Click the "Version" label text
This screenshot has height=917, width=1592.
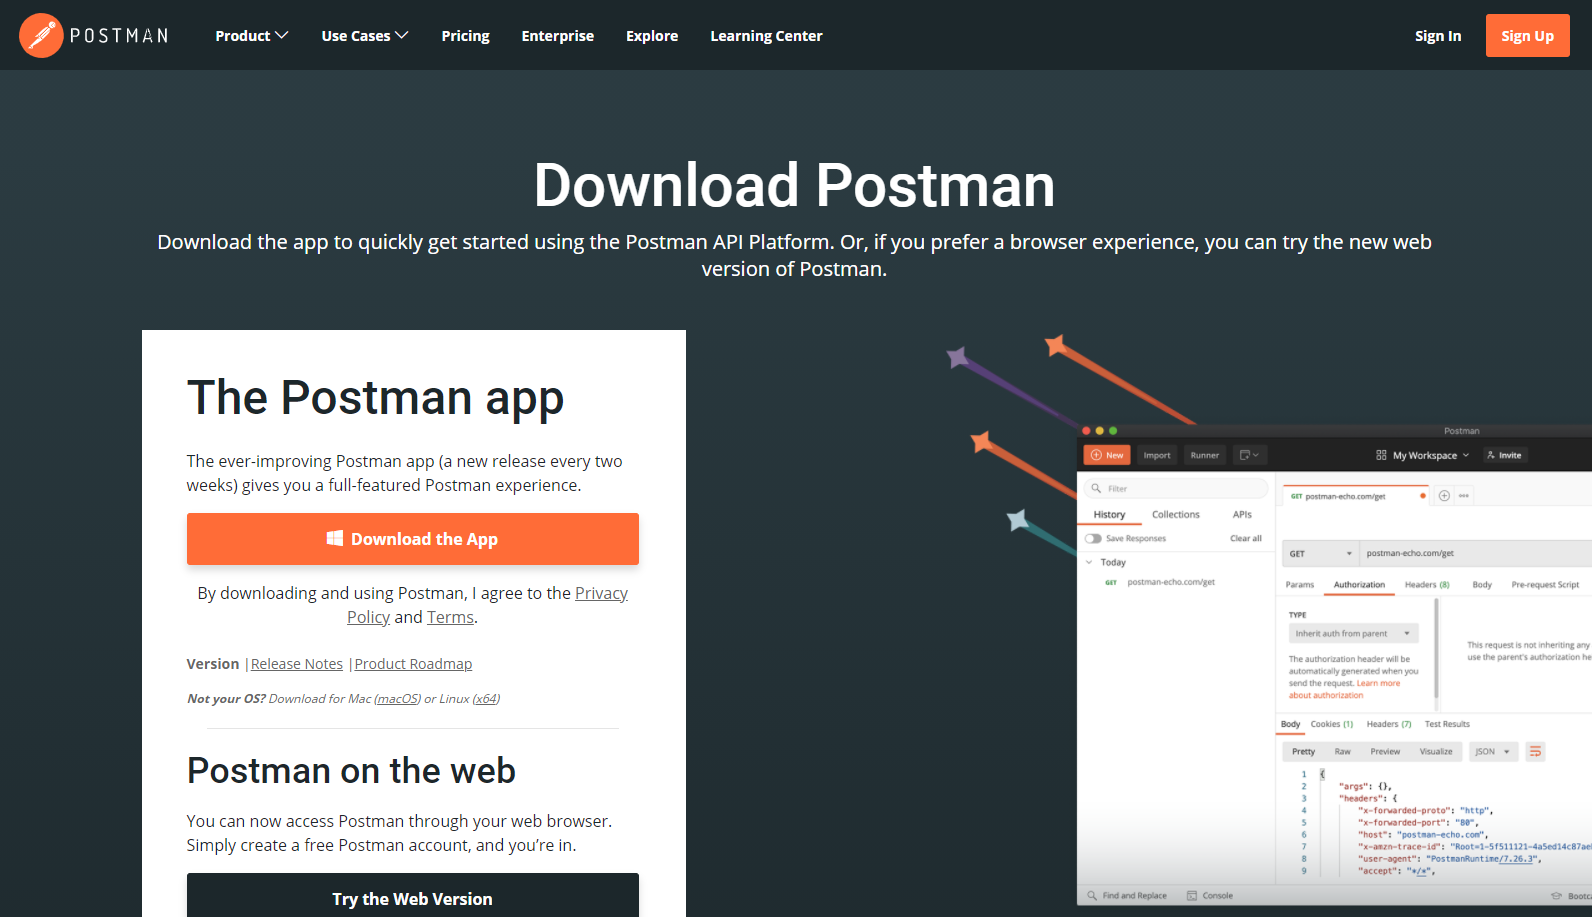tap(213, 664)
